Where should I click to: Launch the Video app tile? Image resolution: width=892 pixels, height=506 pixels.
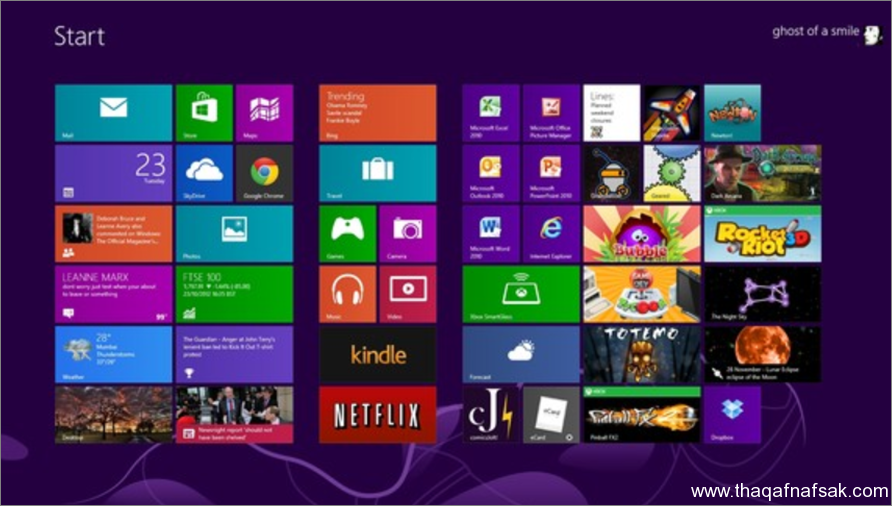[x=407, y=294]
